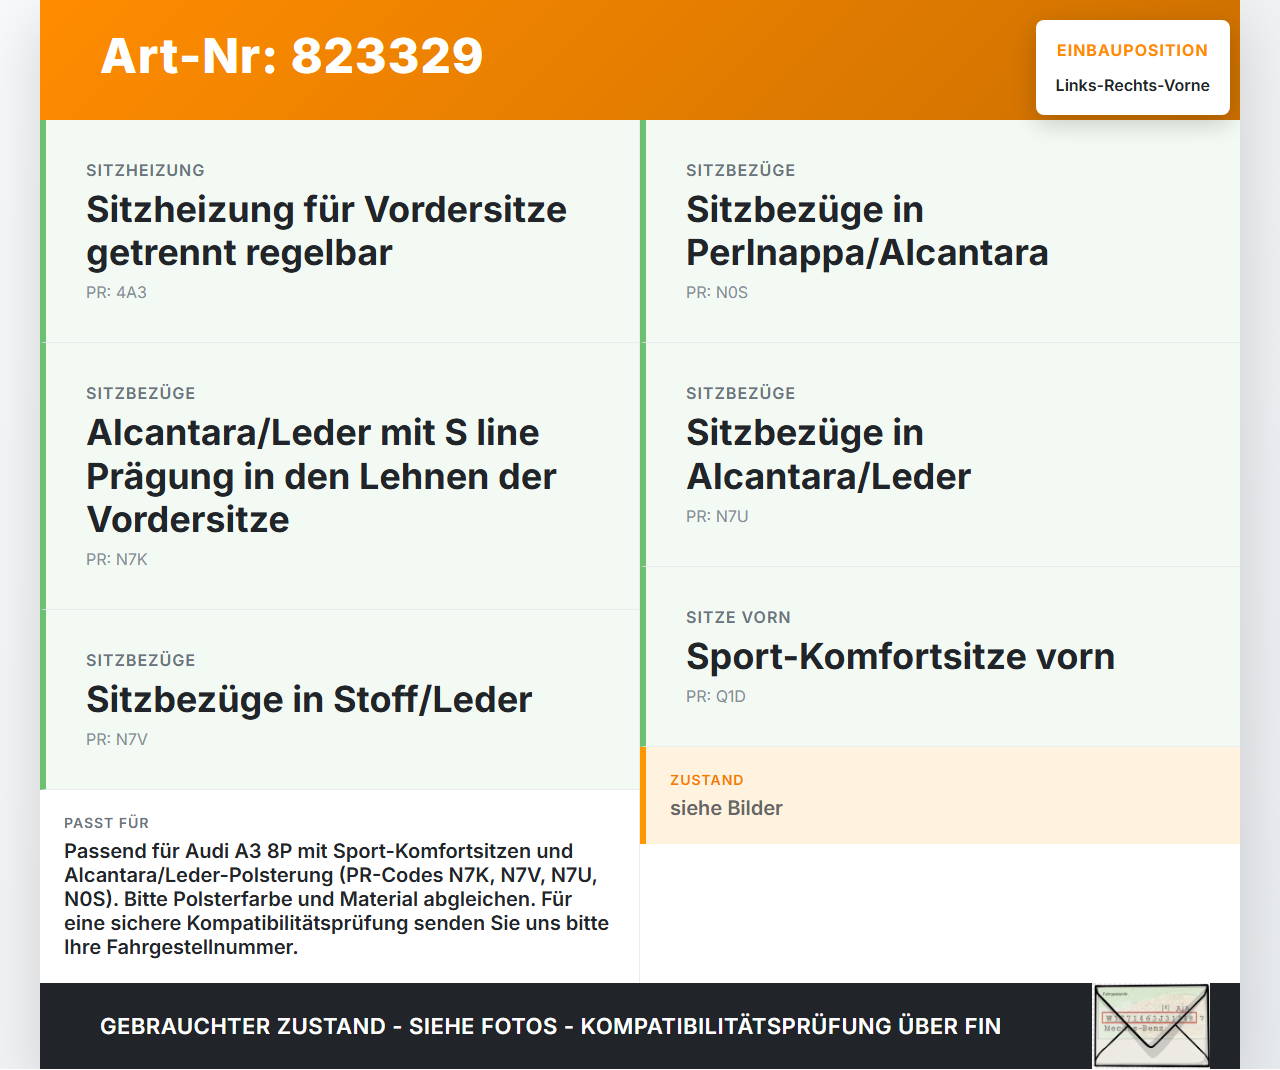The image size is (1280, 1070).
Task: Click the PR: N7V code
Action: click(x=117, y=740)
